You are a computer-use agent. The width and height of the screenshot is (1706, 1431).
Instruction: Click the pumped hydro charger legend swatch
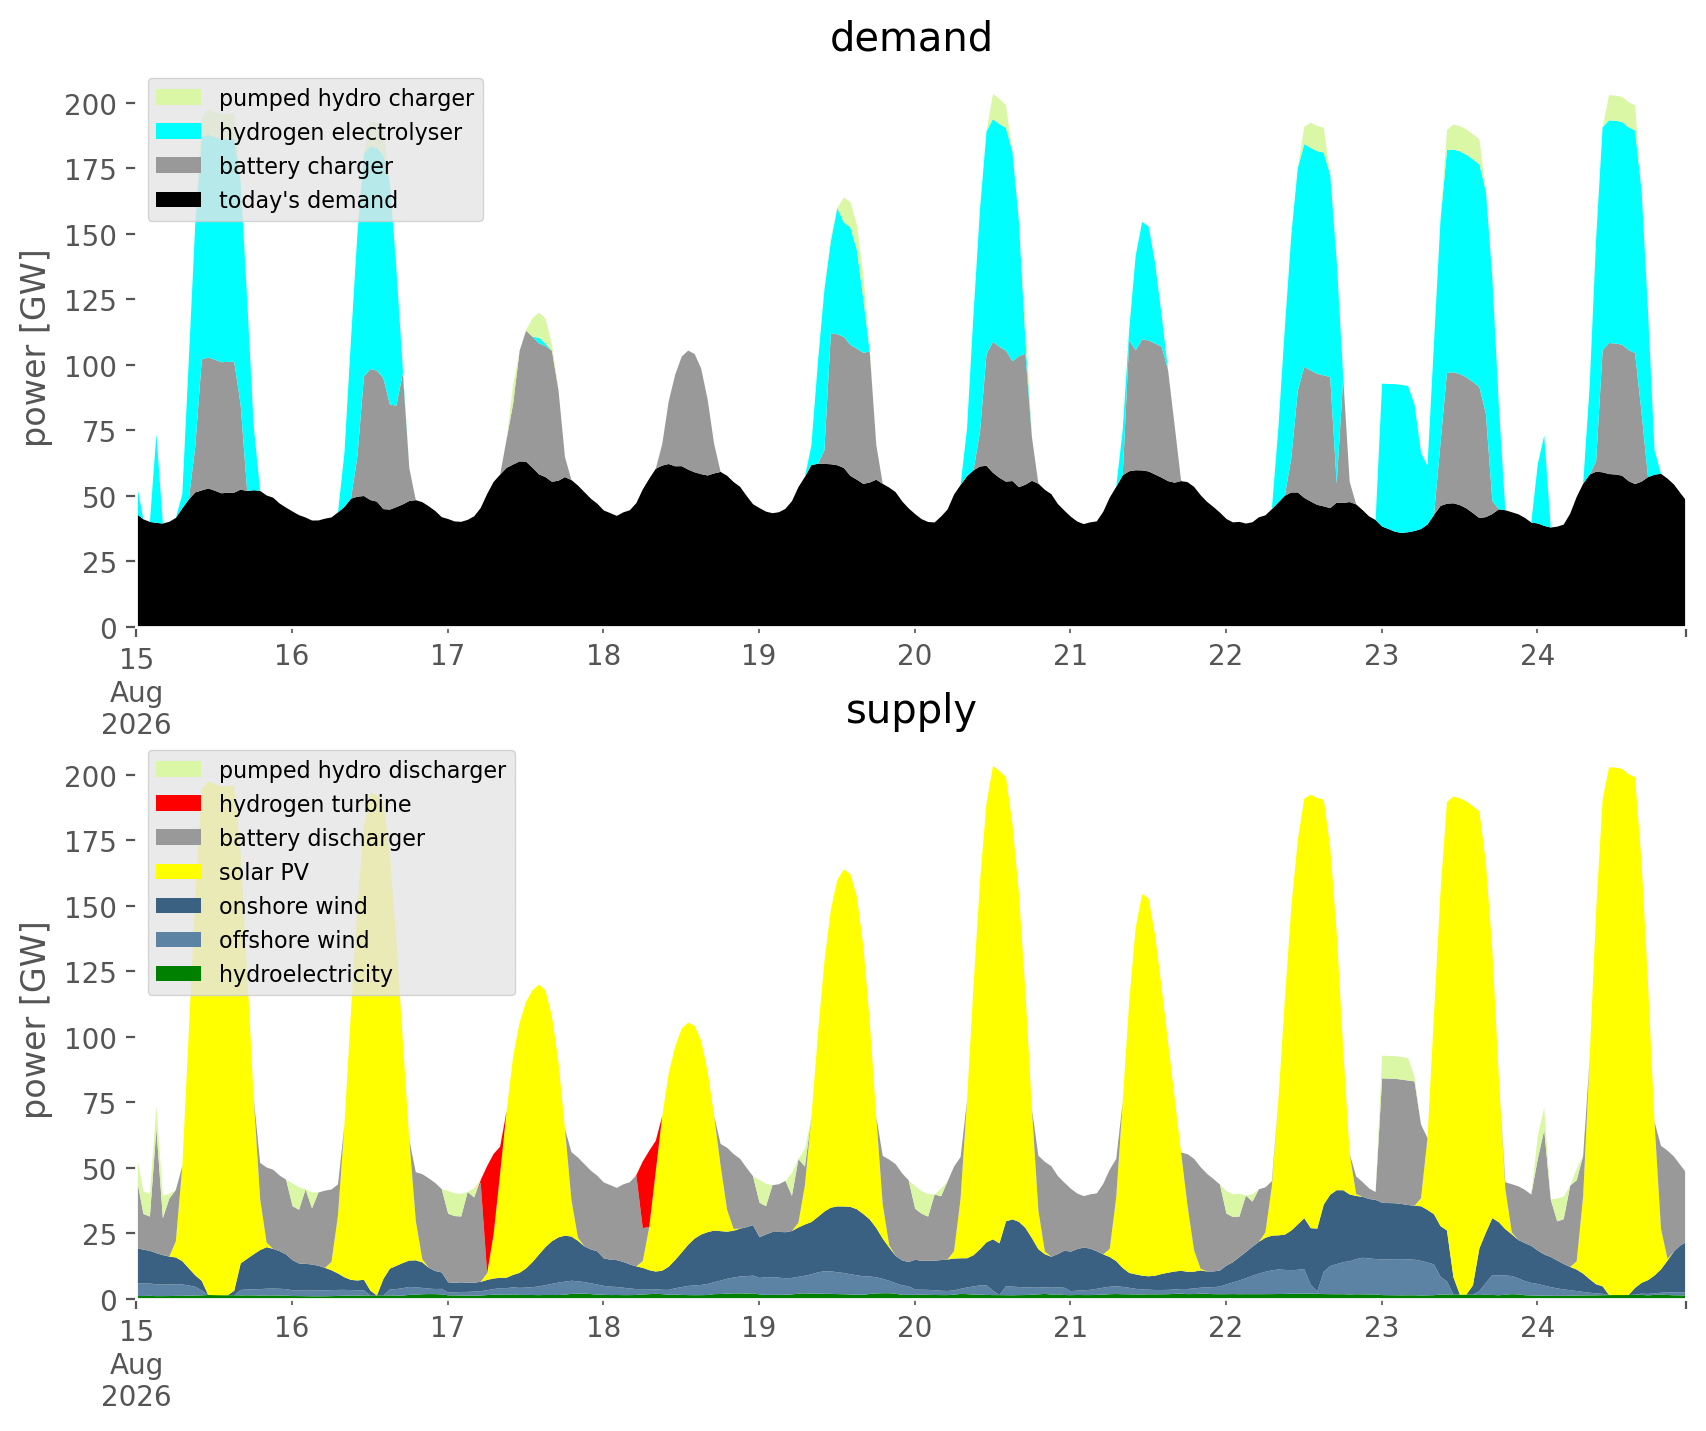179,98
